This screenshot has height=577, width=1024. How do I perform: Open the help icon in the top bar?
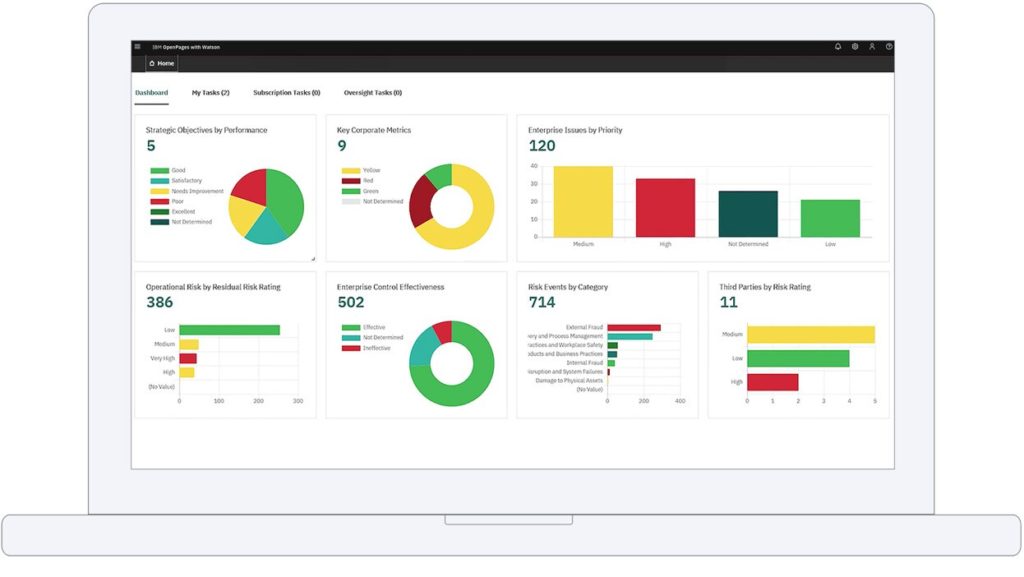[x=889, y=46]
